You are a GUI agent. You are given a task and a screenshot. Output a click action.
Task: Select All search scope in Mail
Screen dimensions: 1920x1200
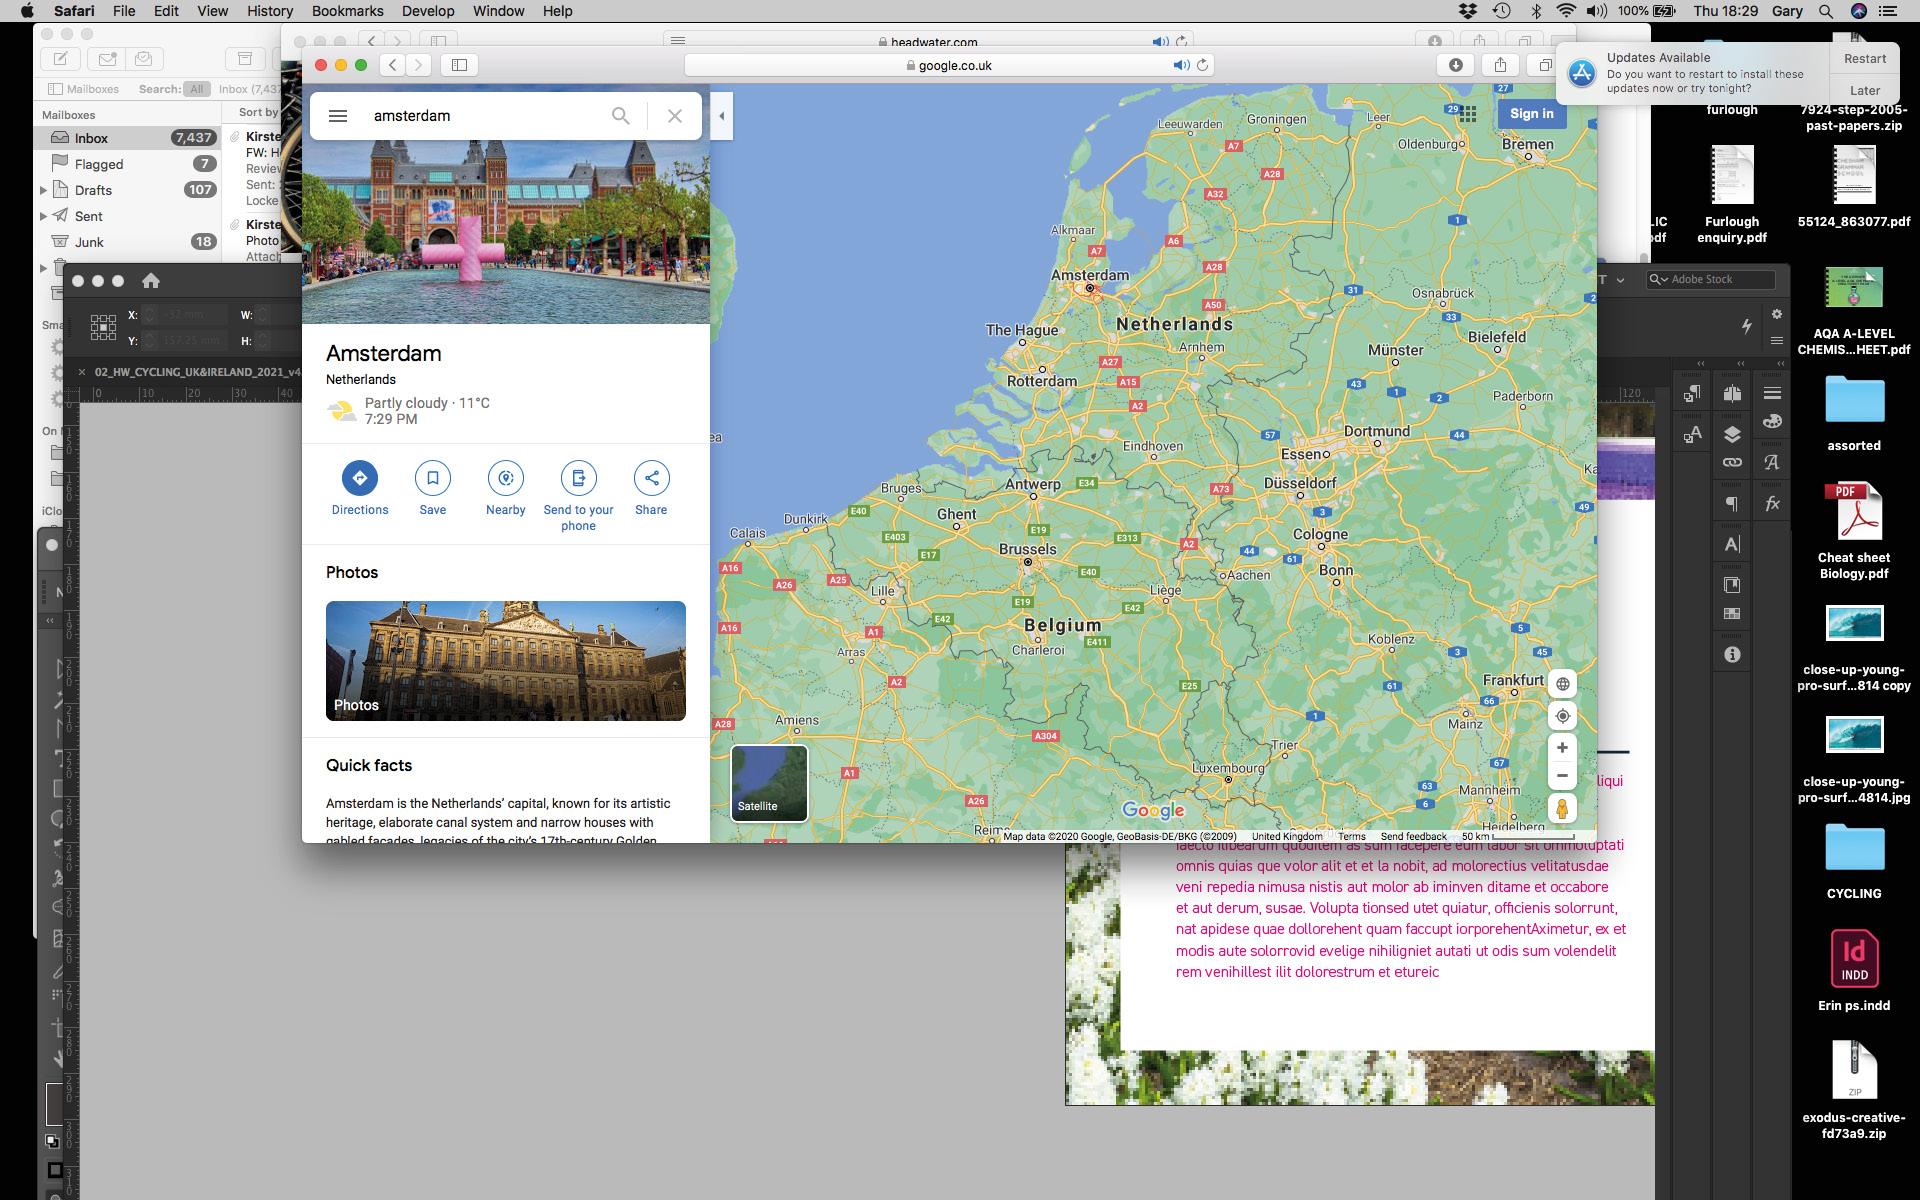pyautogui.click(x=197, y=89)
